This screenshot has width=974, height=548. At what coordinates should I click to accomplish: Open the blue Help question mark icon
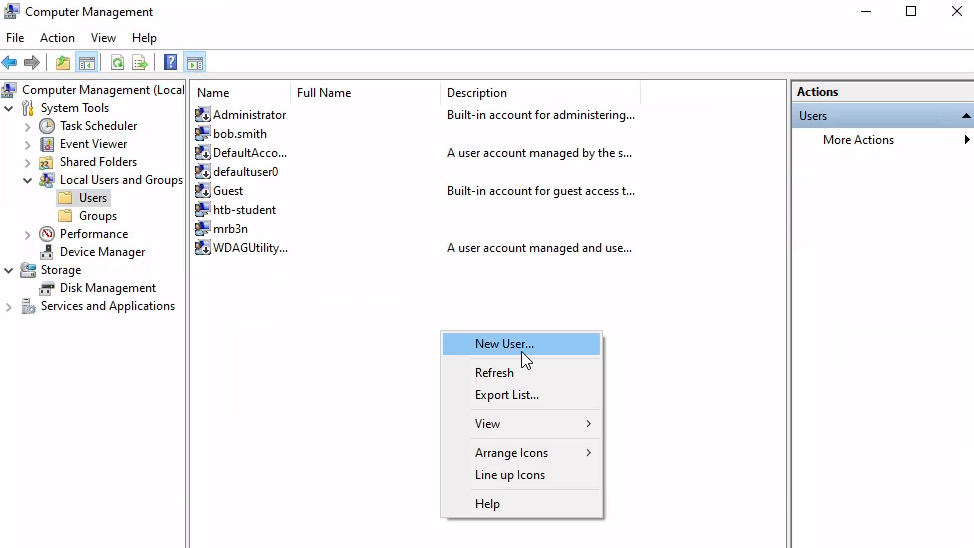[x=170, y=63]
